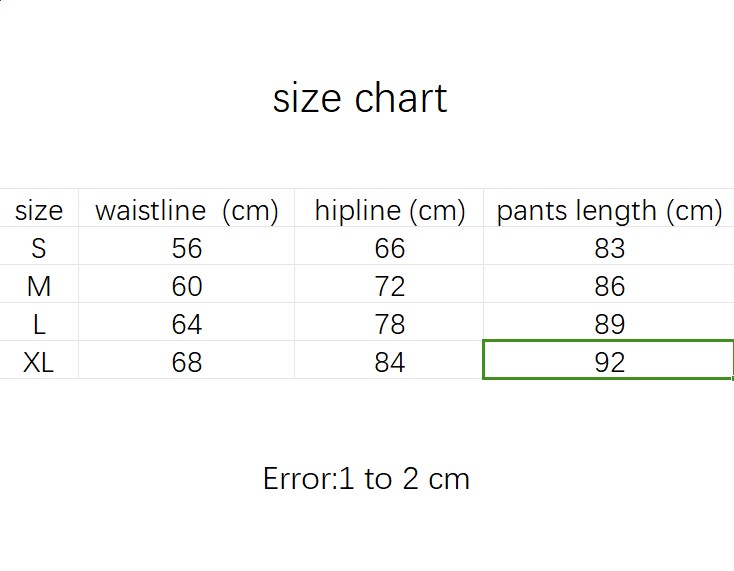Click the hipline cell showing 78
The width and height of the screenshot is (734, 571).
[x=390, y=324]
